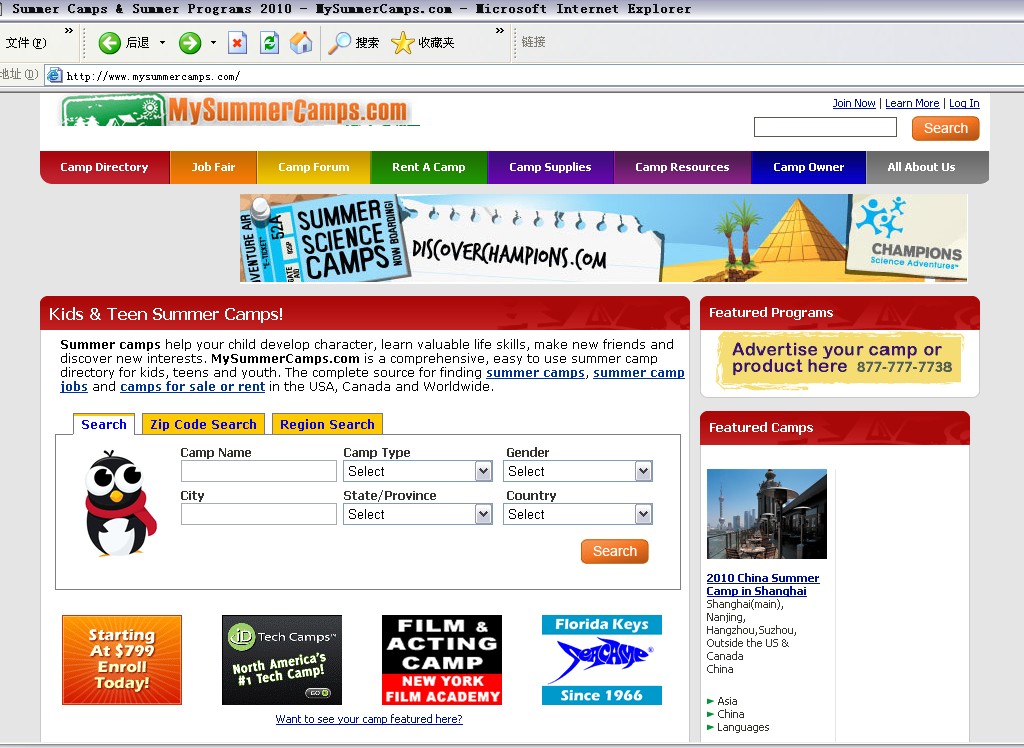Open the Camp Forum nav tab

coord(314,167)
